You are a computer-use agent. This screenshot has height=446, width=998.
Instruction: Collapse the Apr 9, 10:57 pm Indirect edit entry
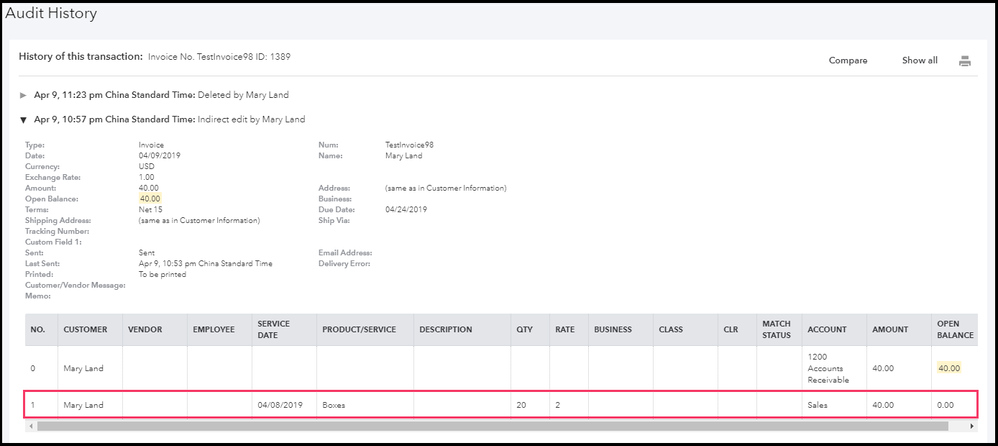coord(24,119)
